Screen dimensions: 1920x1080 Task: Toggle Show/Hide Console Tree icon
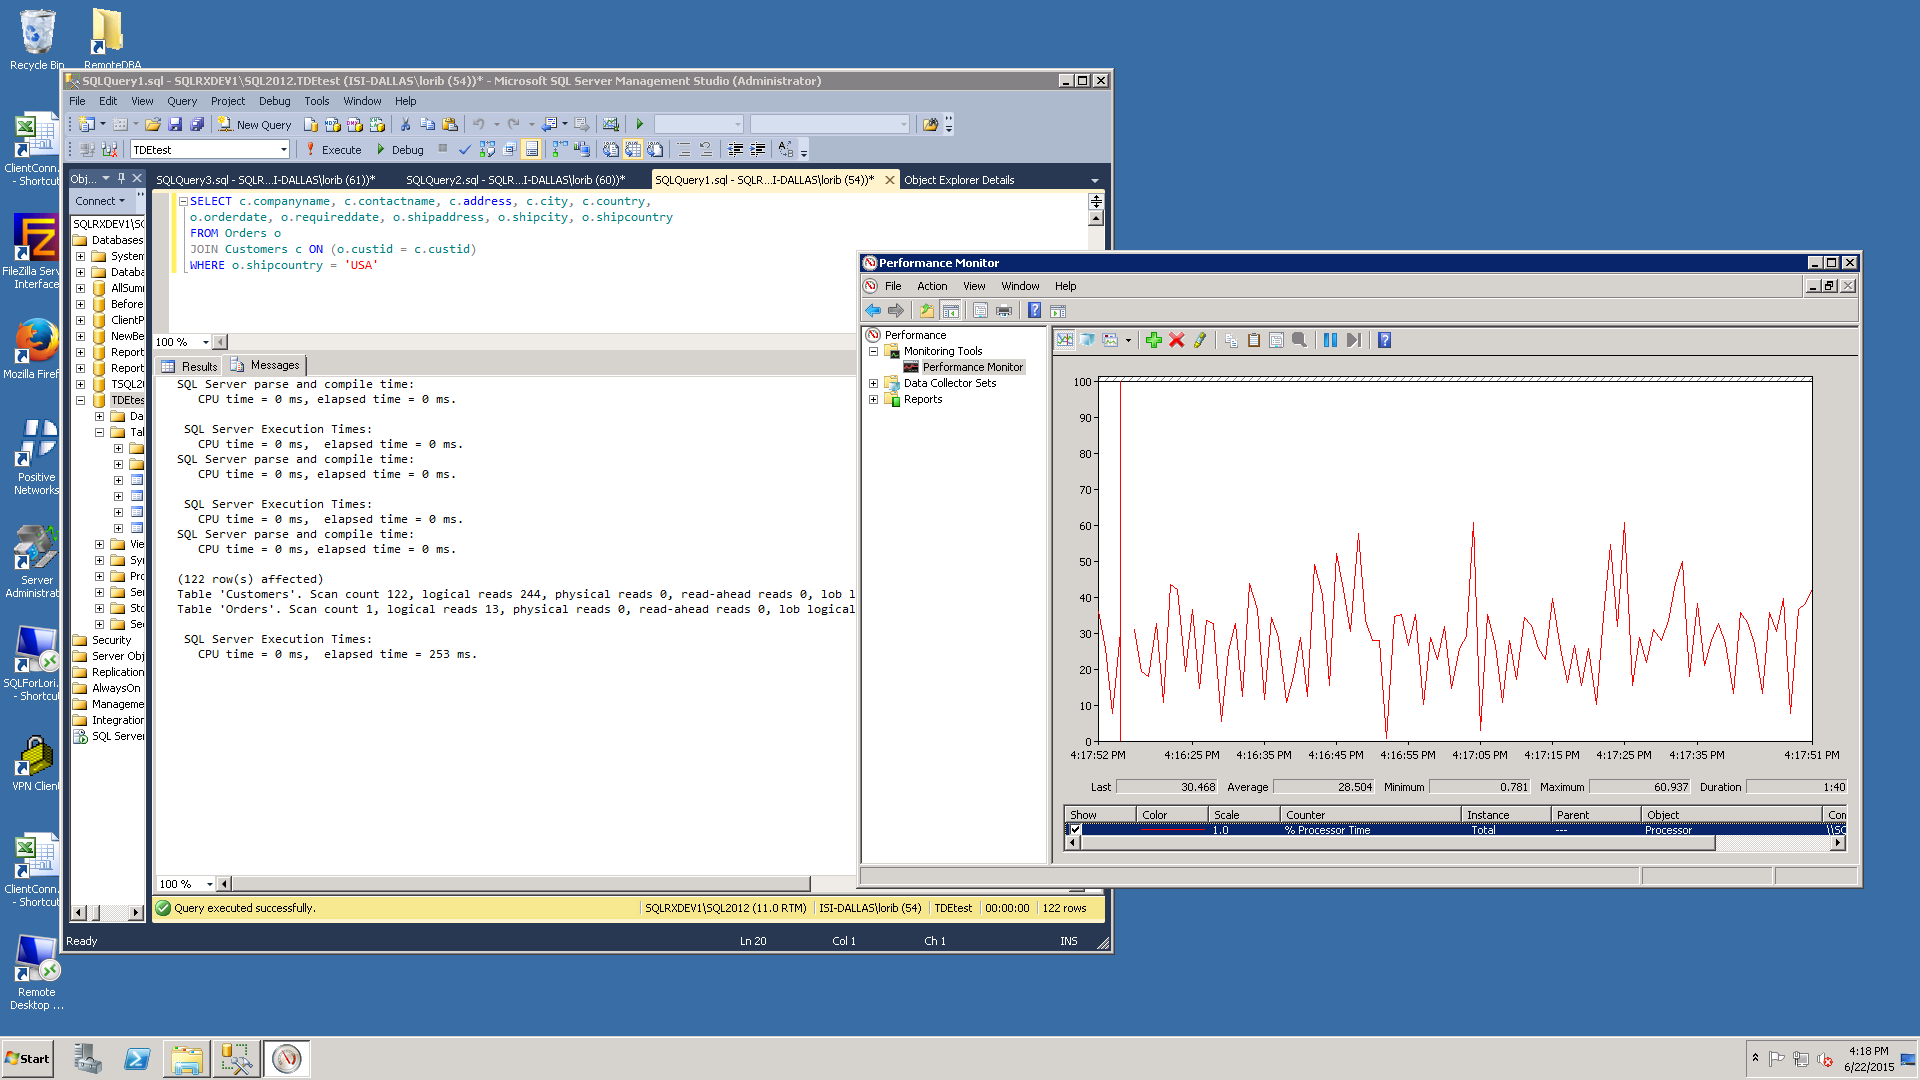951,311
